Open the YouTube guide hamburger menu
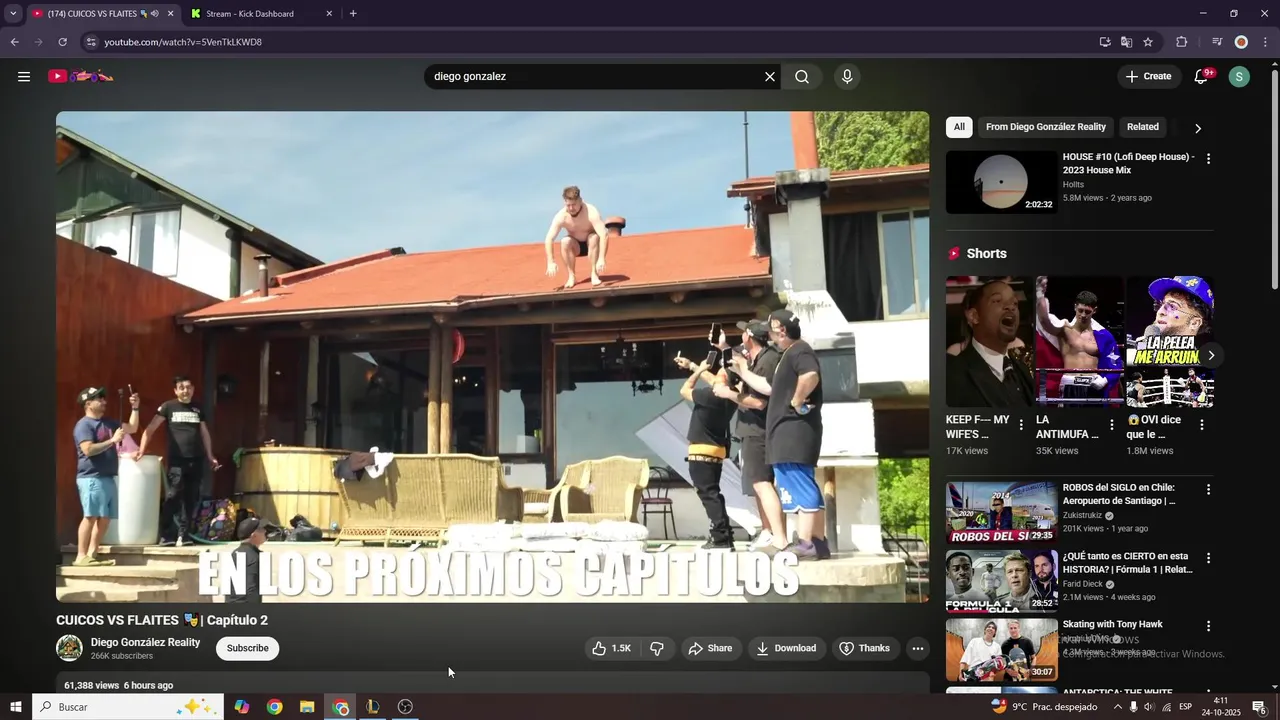This screenshot has height=720, width=1280. (x=24, y=77)
